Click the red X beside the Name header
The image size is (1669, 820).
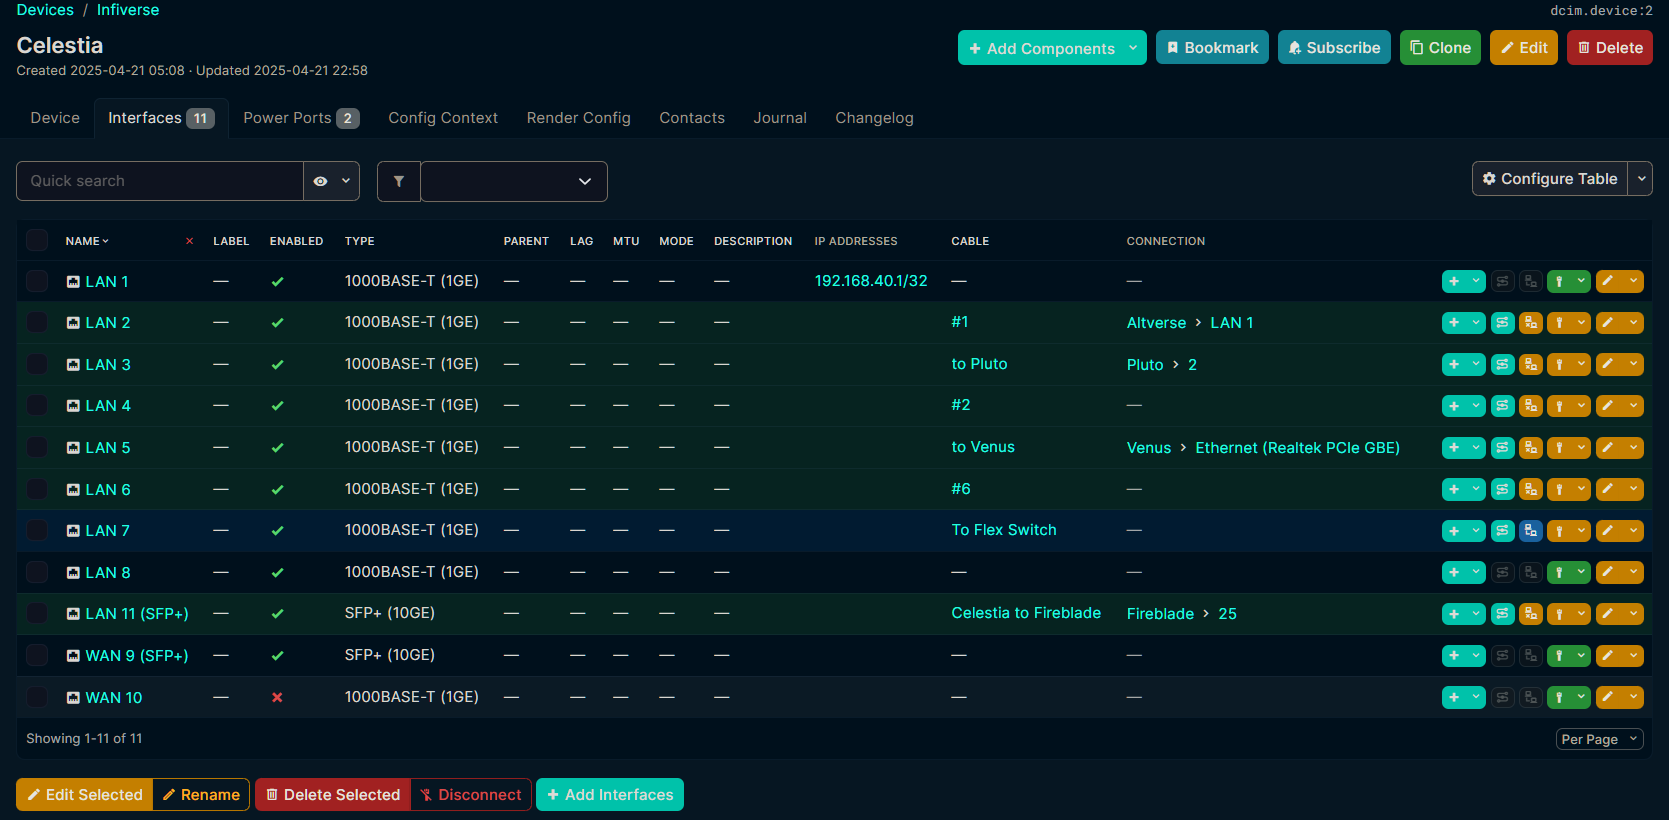(x=190, y=241)
